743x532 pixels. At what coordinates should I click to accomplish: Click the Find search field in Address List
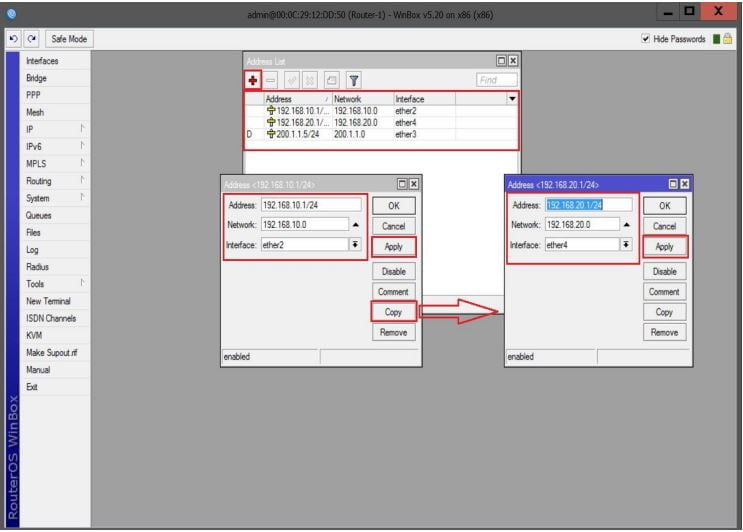tap(497, 80)
